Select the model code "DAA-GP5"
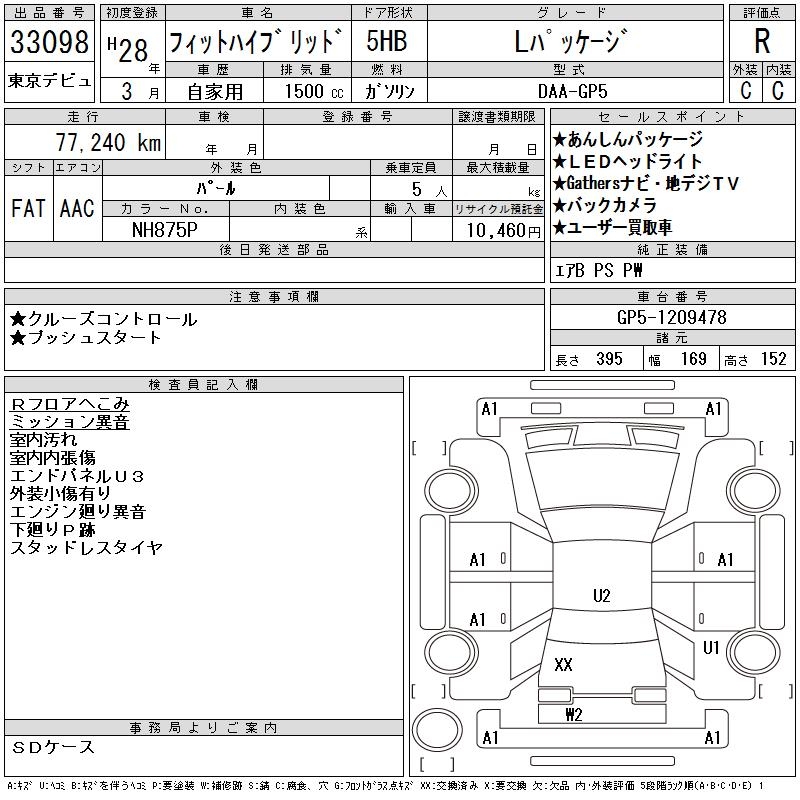 tap(572, 91)
